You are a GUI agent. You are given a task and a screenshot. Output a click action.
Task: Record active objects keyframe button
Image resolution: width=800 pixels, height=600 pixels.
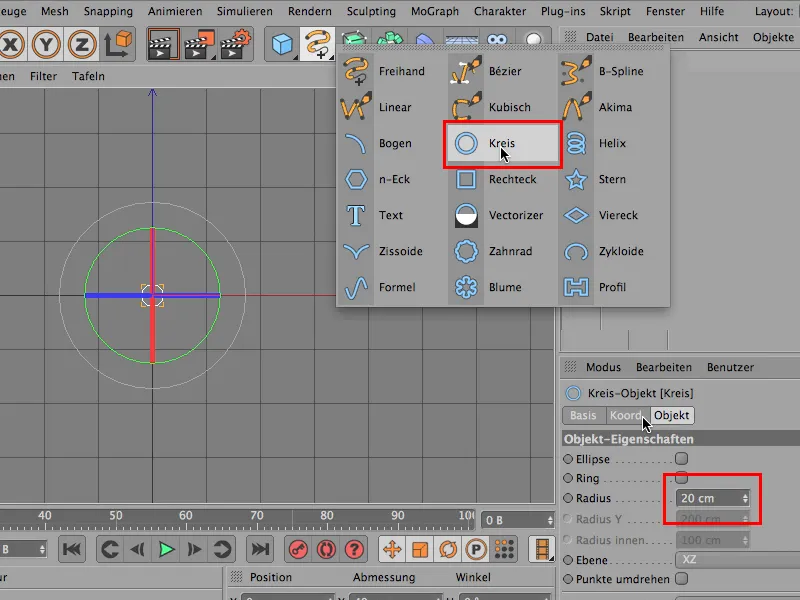point(298,549)
